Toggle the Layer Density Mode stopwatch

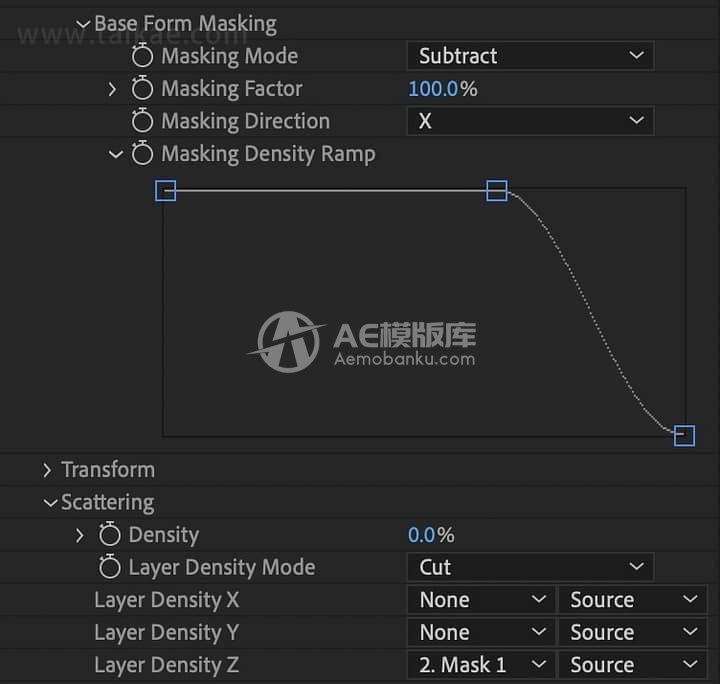[110, 568]
